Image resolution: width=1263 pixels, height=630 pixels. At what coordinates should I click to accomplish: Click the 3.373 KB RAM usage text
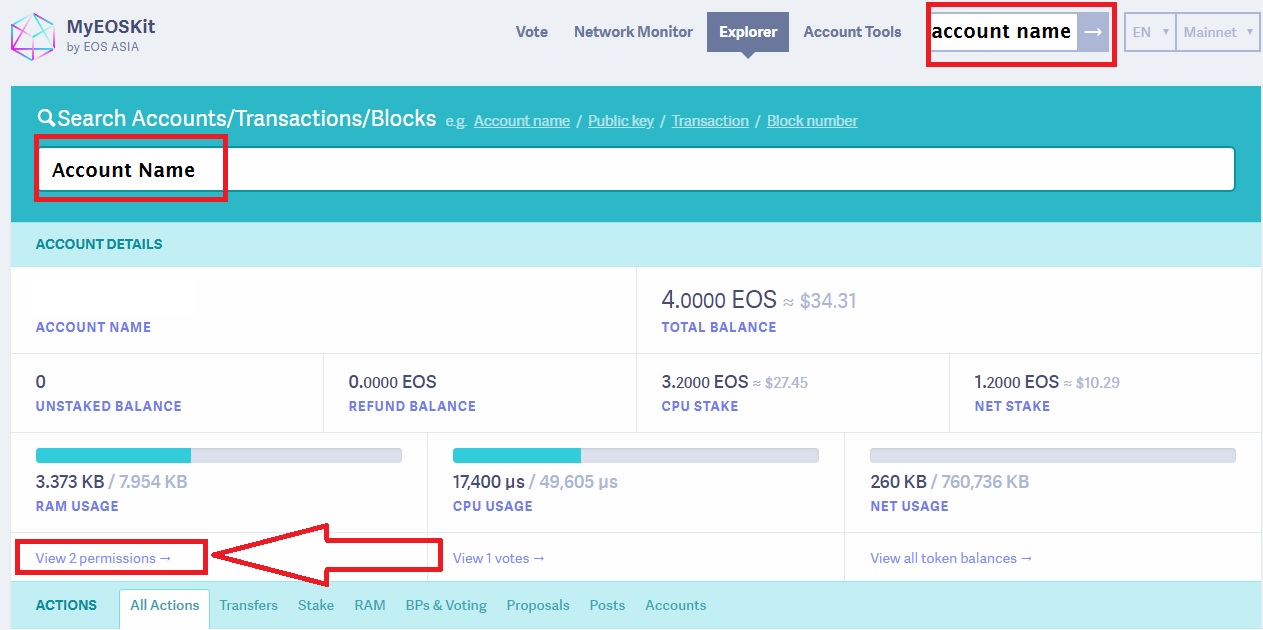(x=70, y=482)
